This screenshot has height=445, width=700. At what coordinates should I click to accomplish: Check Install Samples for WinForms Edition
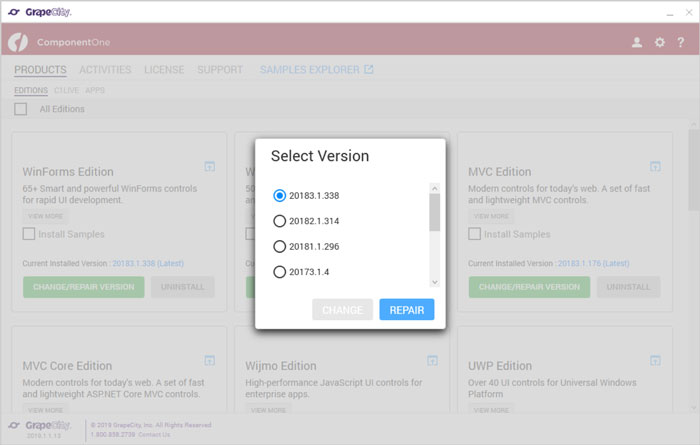(x=29, y=234)
